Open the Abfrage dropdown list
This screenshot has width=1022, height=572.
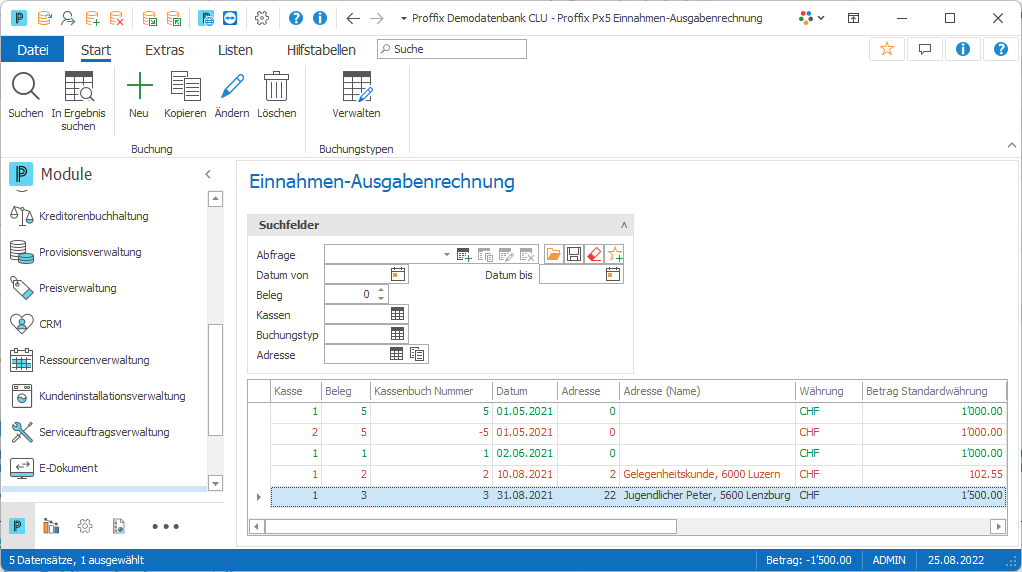tap(446, 254)
